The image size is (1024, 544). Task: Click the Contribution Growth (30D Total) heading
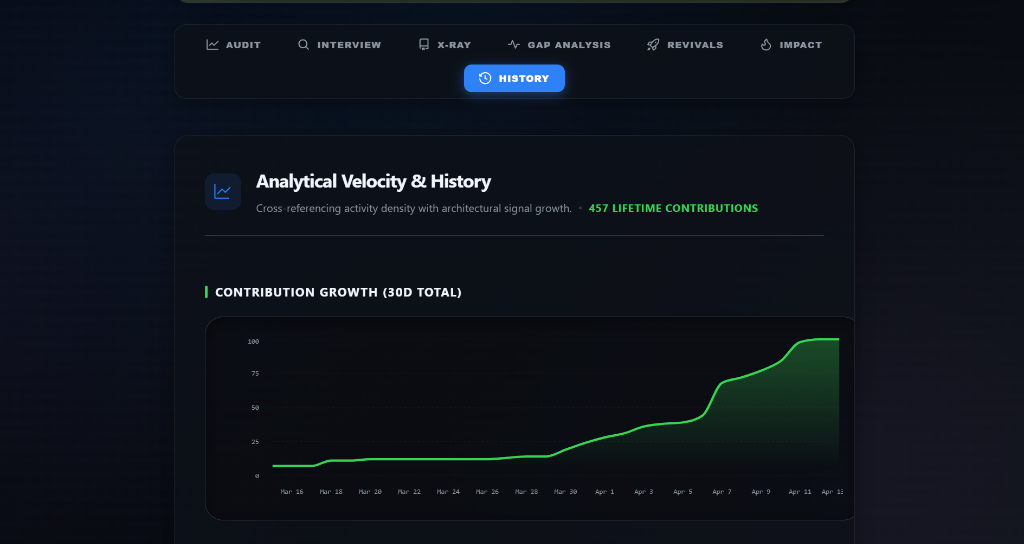coord(338,293)
